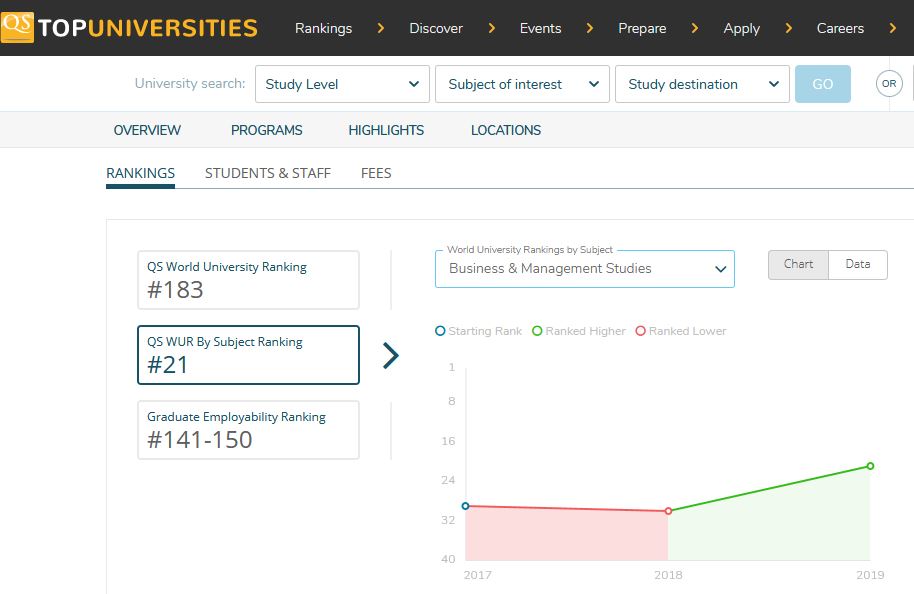Image resolution: width=914 pixels, height=594 pixels.
Task: Expand arrow next to Rankings
Action: click(x=381, y=28)
